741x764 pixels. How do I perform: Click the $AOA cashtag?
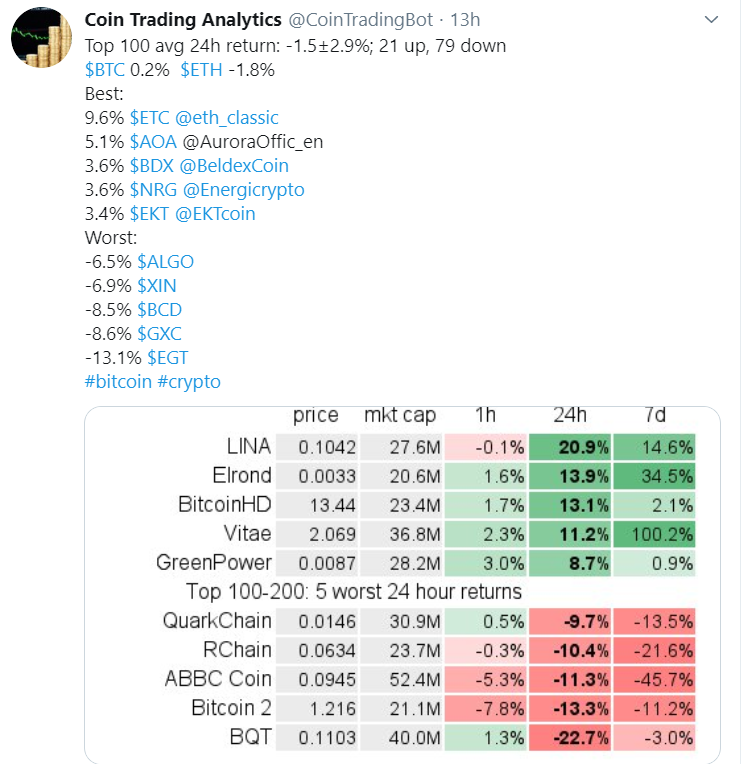153,142
